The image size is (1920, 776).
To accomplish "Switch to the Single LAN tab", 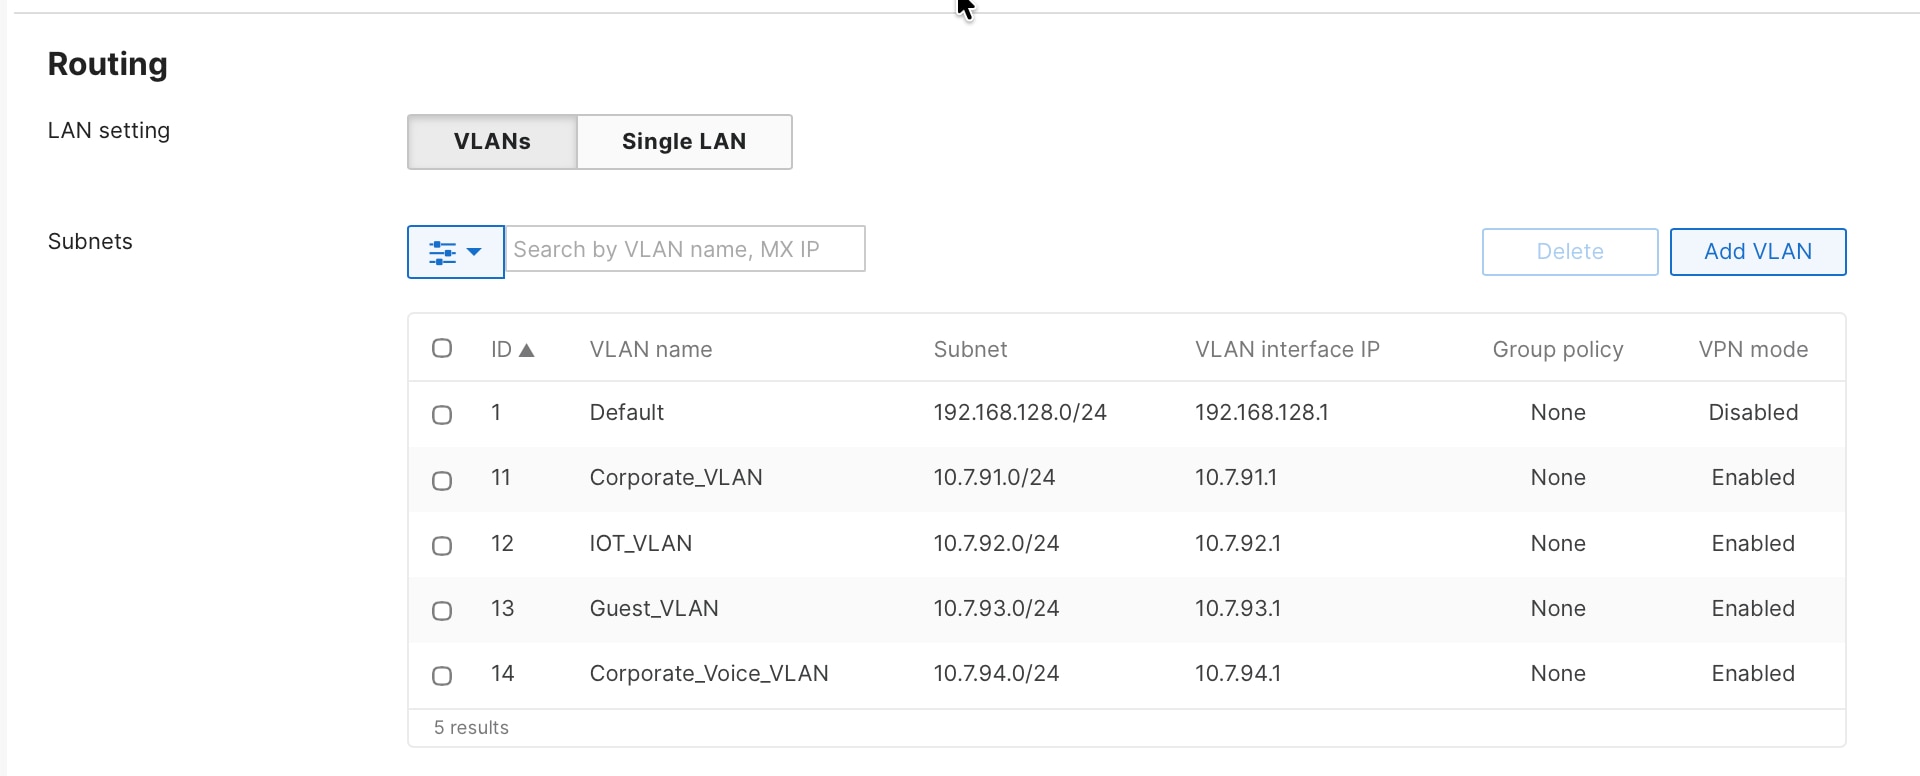I will click(x=684, y=141).
